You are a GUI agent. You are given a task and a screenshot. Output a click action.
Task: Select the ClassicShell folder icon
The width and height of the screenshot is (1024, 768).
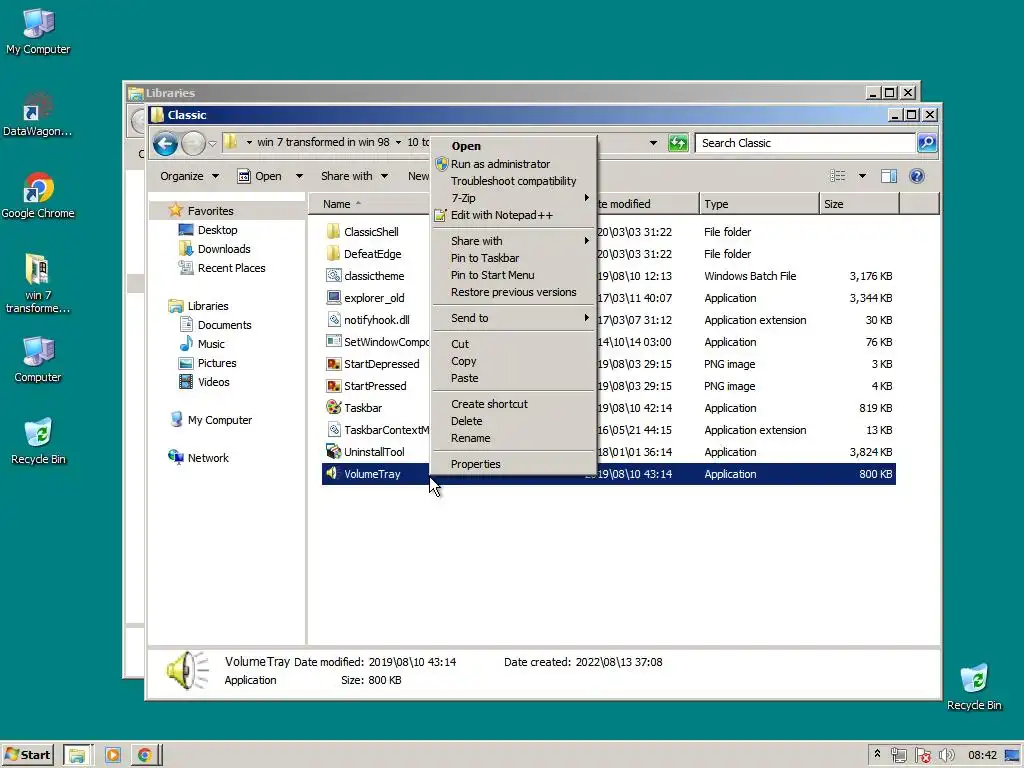(x=333, y=231)
